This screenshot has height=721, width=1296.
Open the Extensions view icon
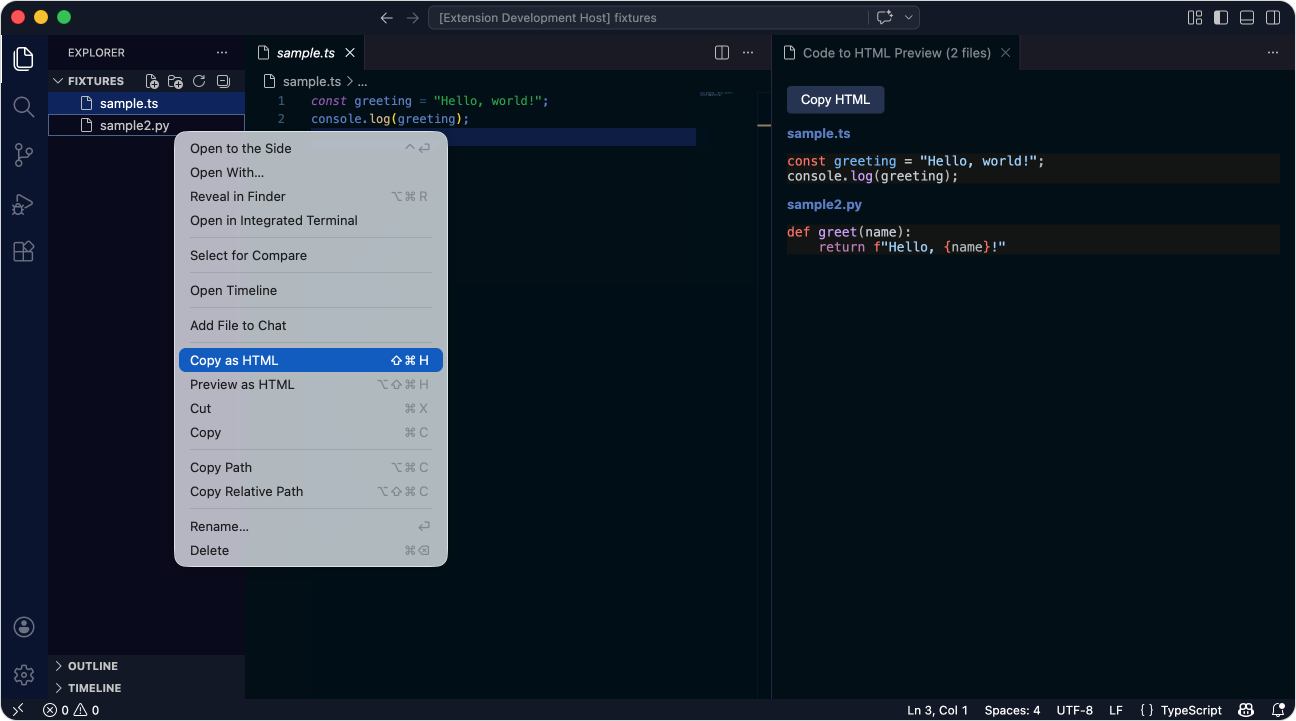(x=24, y=252)
